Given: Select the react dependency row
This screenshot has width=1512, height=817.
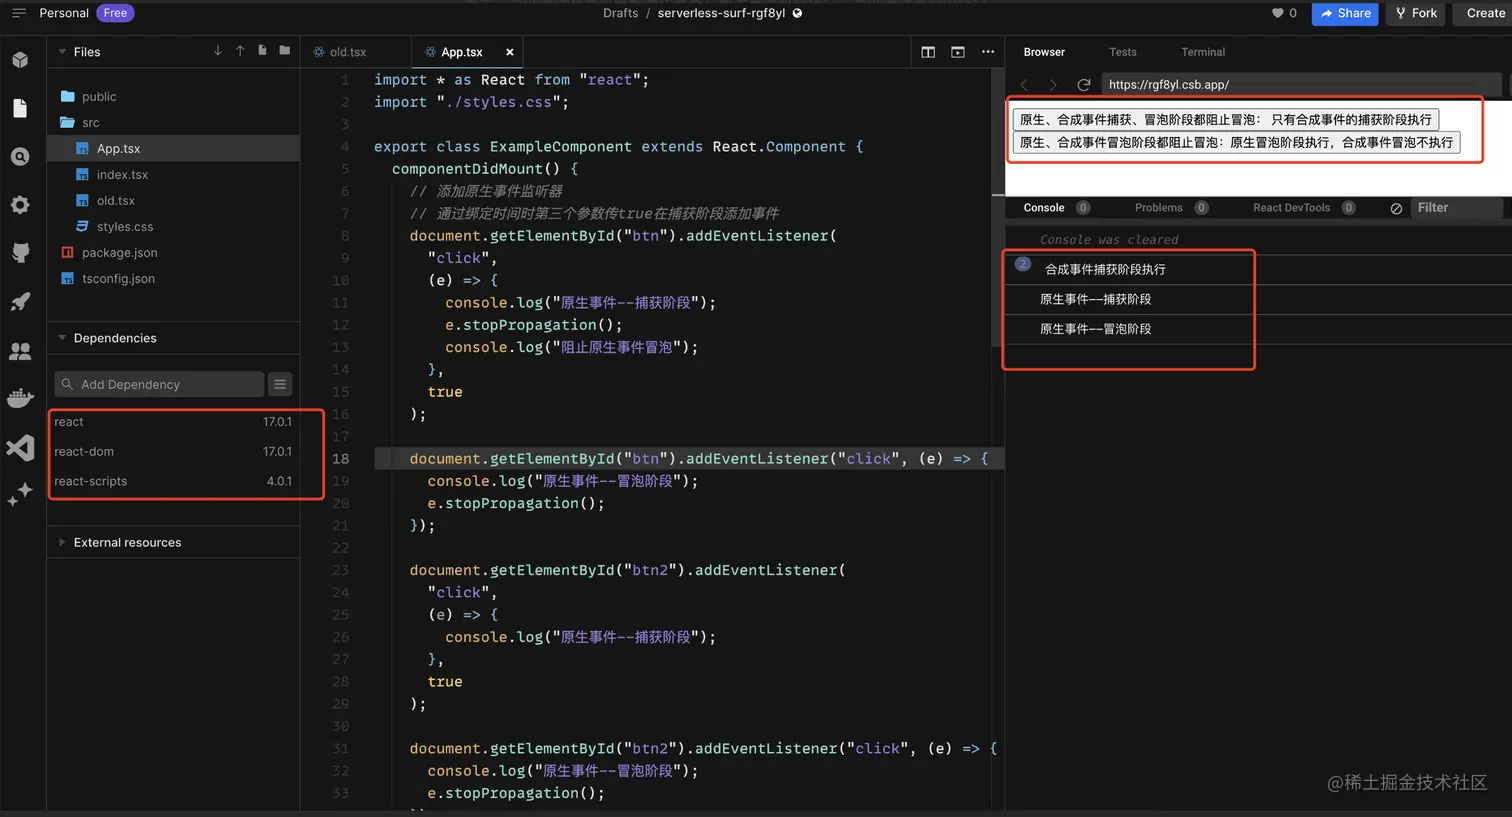Looking at the screenshot, I should point(174,422).
